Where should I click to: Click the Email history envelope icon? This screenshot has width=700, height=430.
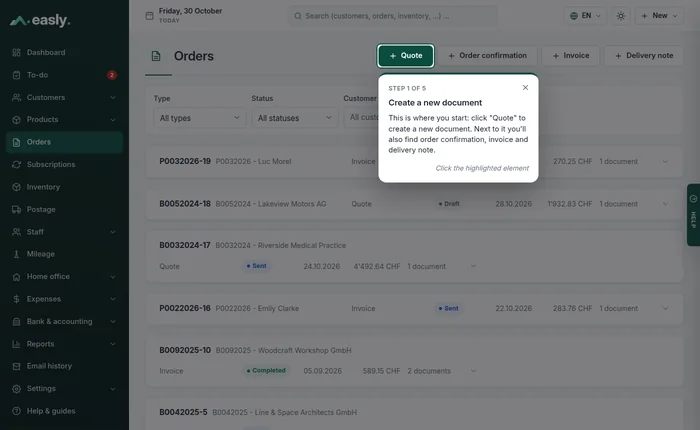pyautogui.click(x=17, y=366)
